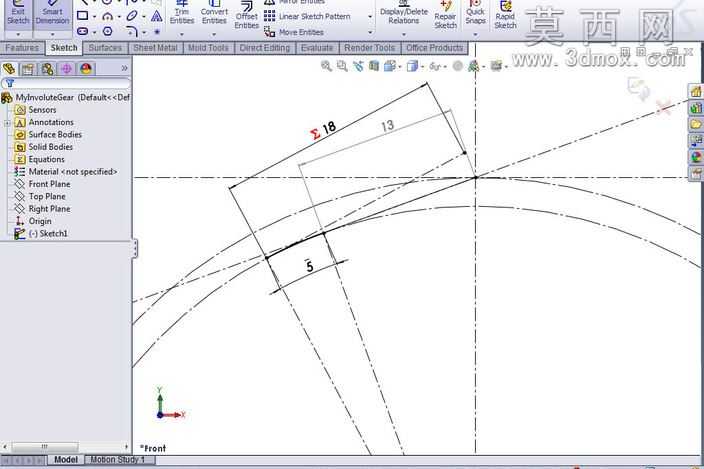Select the Corner Rectangle tool

[83, 16]
